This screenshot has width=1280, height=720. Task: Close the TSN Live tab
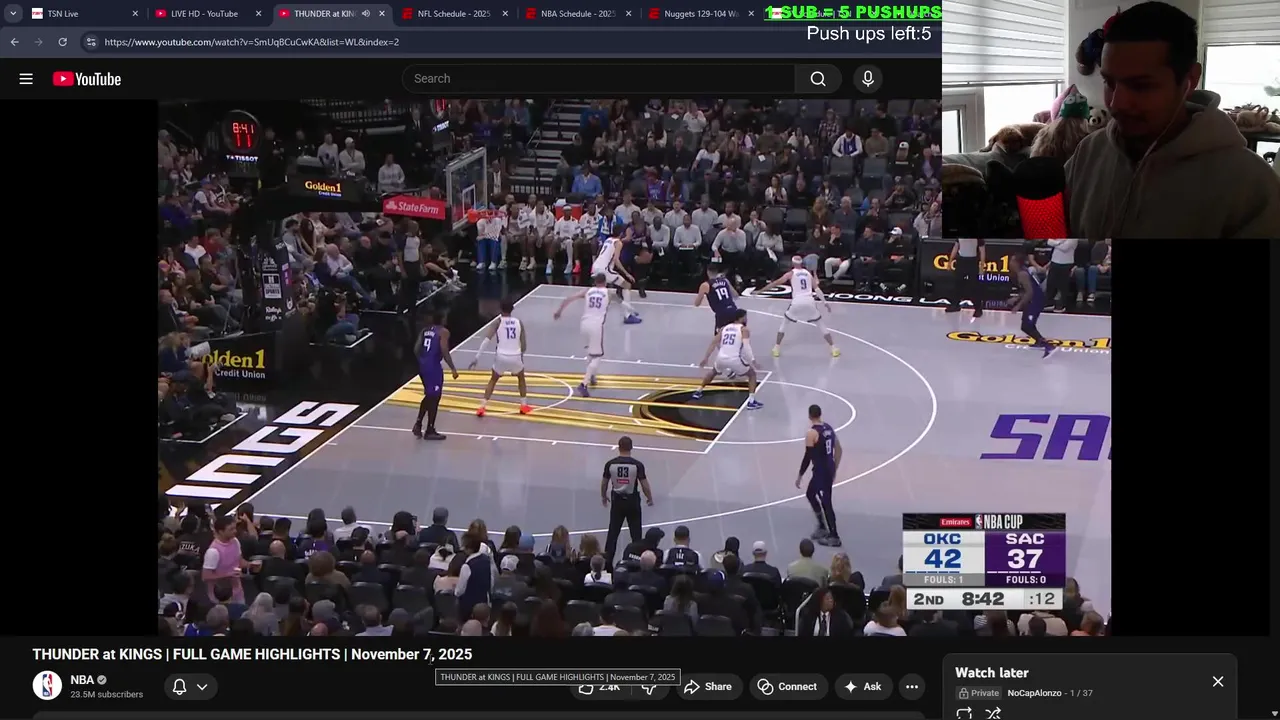(x=135, y=14)
